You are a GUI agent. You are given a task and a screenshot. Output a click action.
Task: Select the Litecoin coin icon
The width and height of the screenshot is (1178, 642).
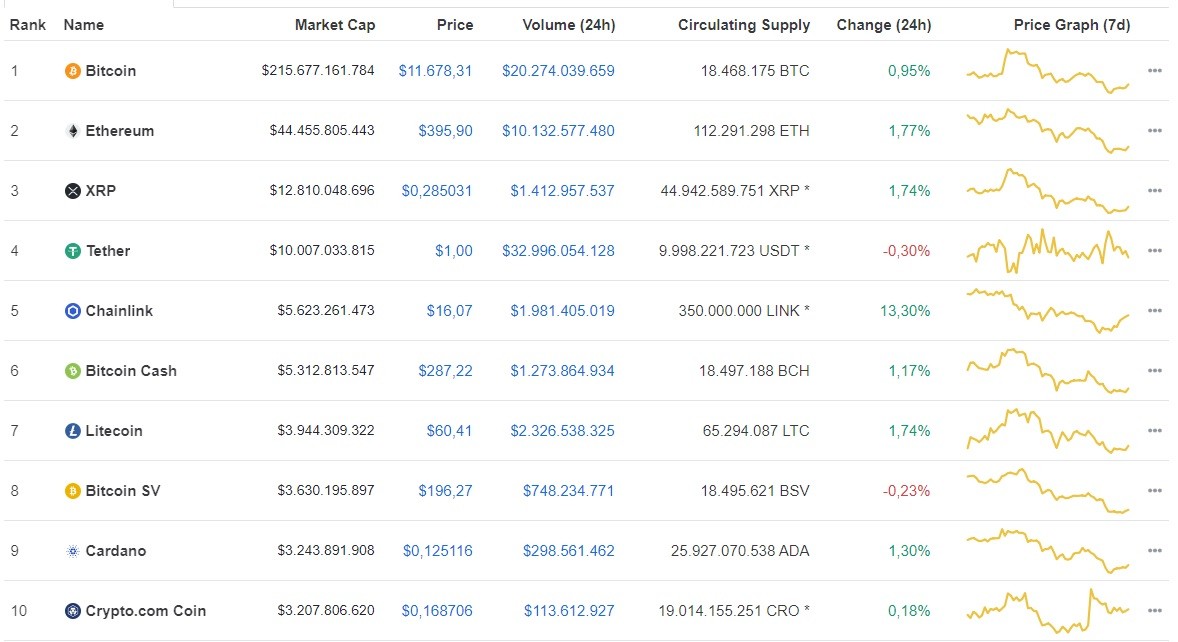tap(72, 431)
